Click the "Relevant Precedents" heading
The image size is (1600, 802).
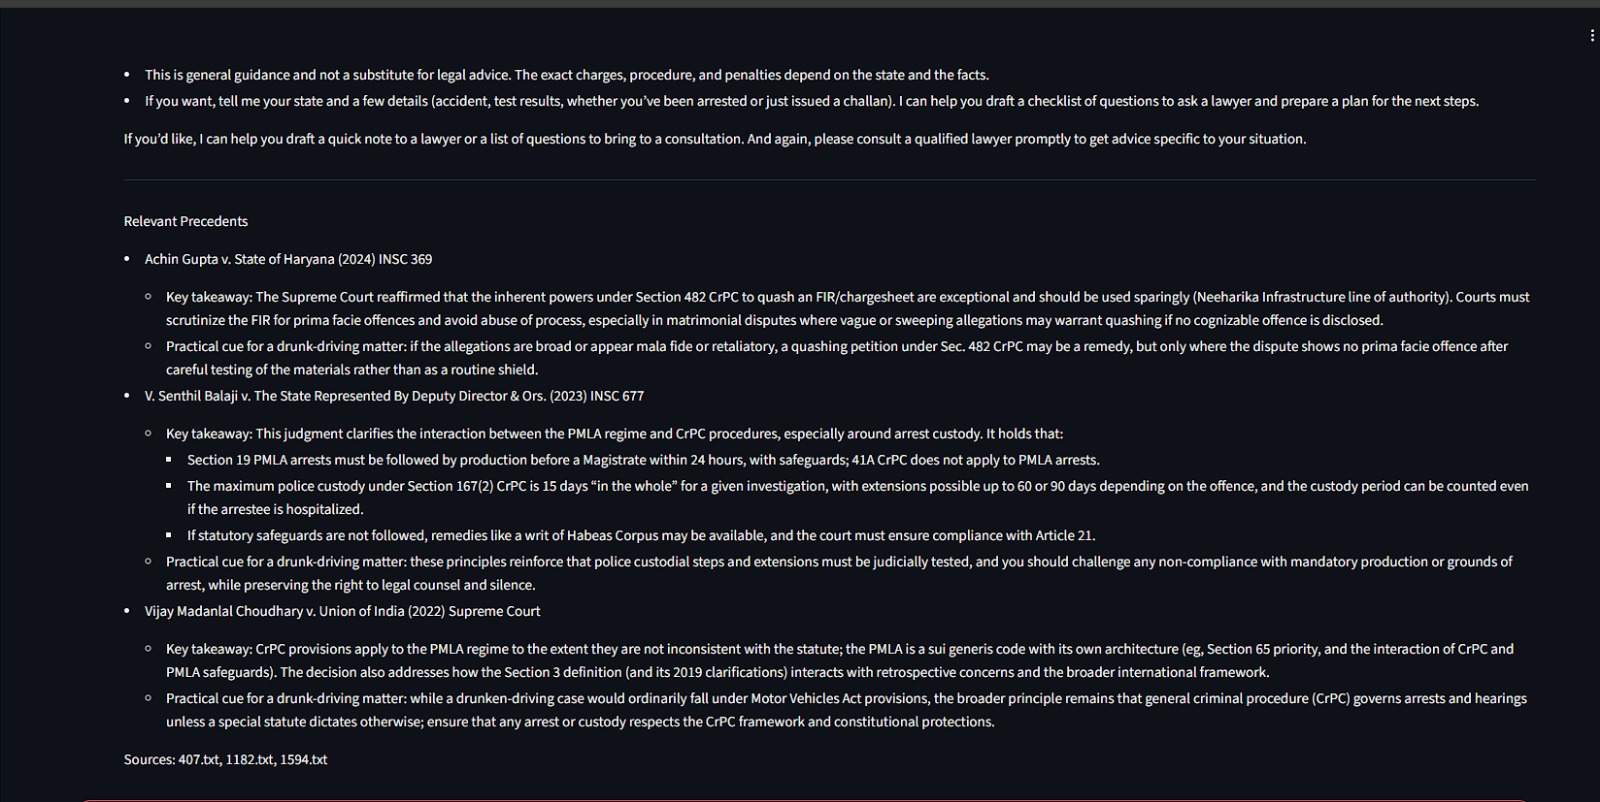[x=186, y=221]
